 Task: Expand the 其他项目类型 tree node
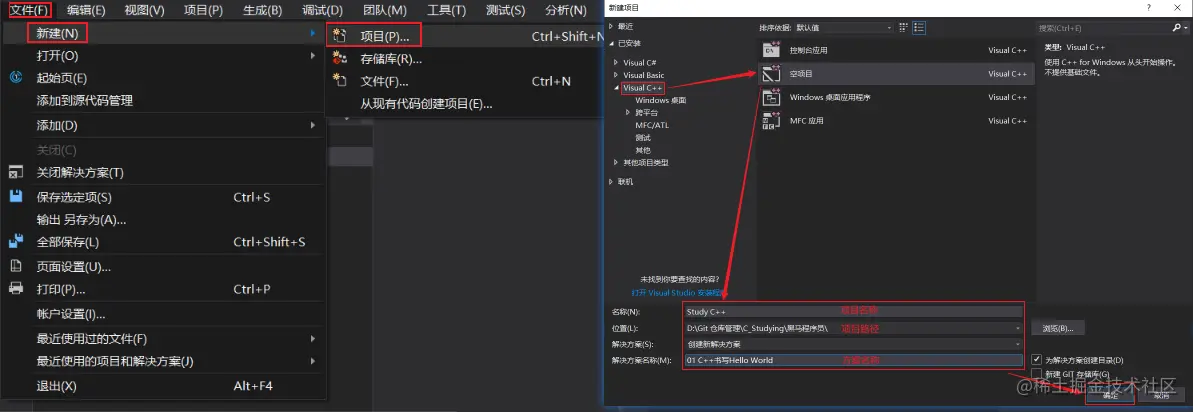tap(616, 162)
